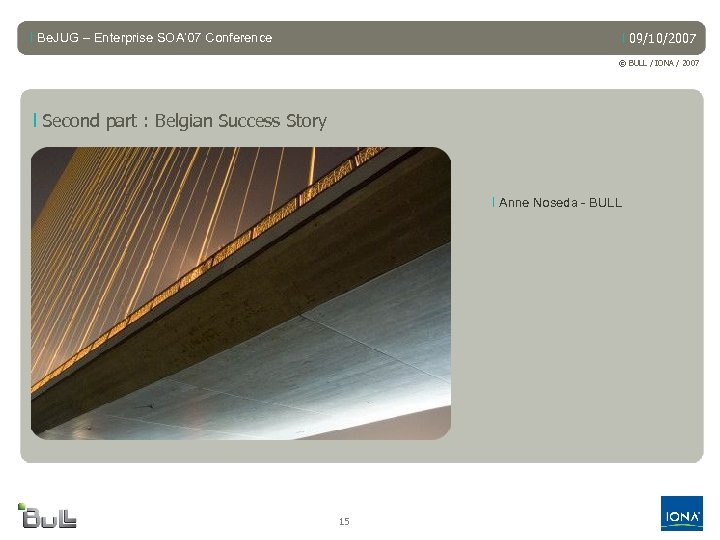The height and width of the screenshot is (540, 720).
Task: Click 'BeJUG – Enterprise SOA'07 Conference' header text
Action: click(x=154, y=38)
